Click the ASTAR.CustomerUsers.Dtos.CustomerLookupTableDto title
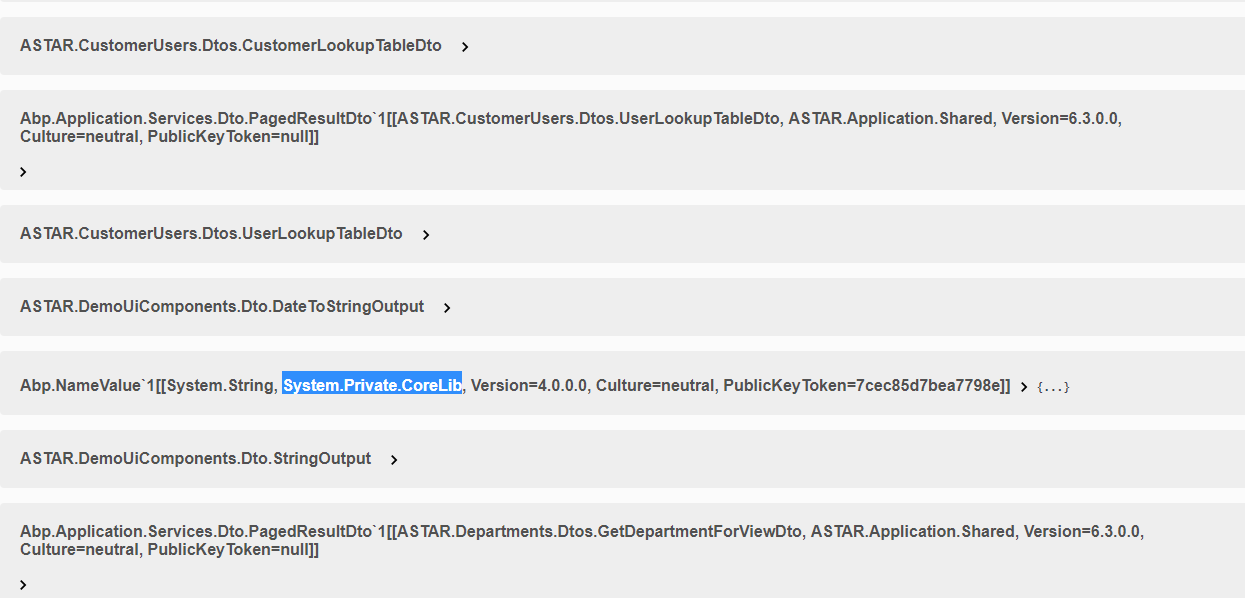Screen dimensions: 1245x598 pos(230,45)
